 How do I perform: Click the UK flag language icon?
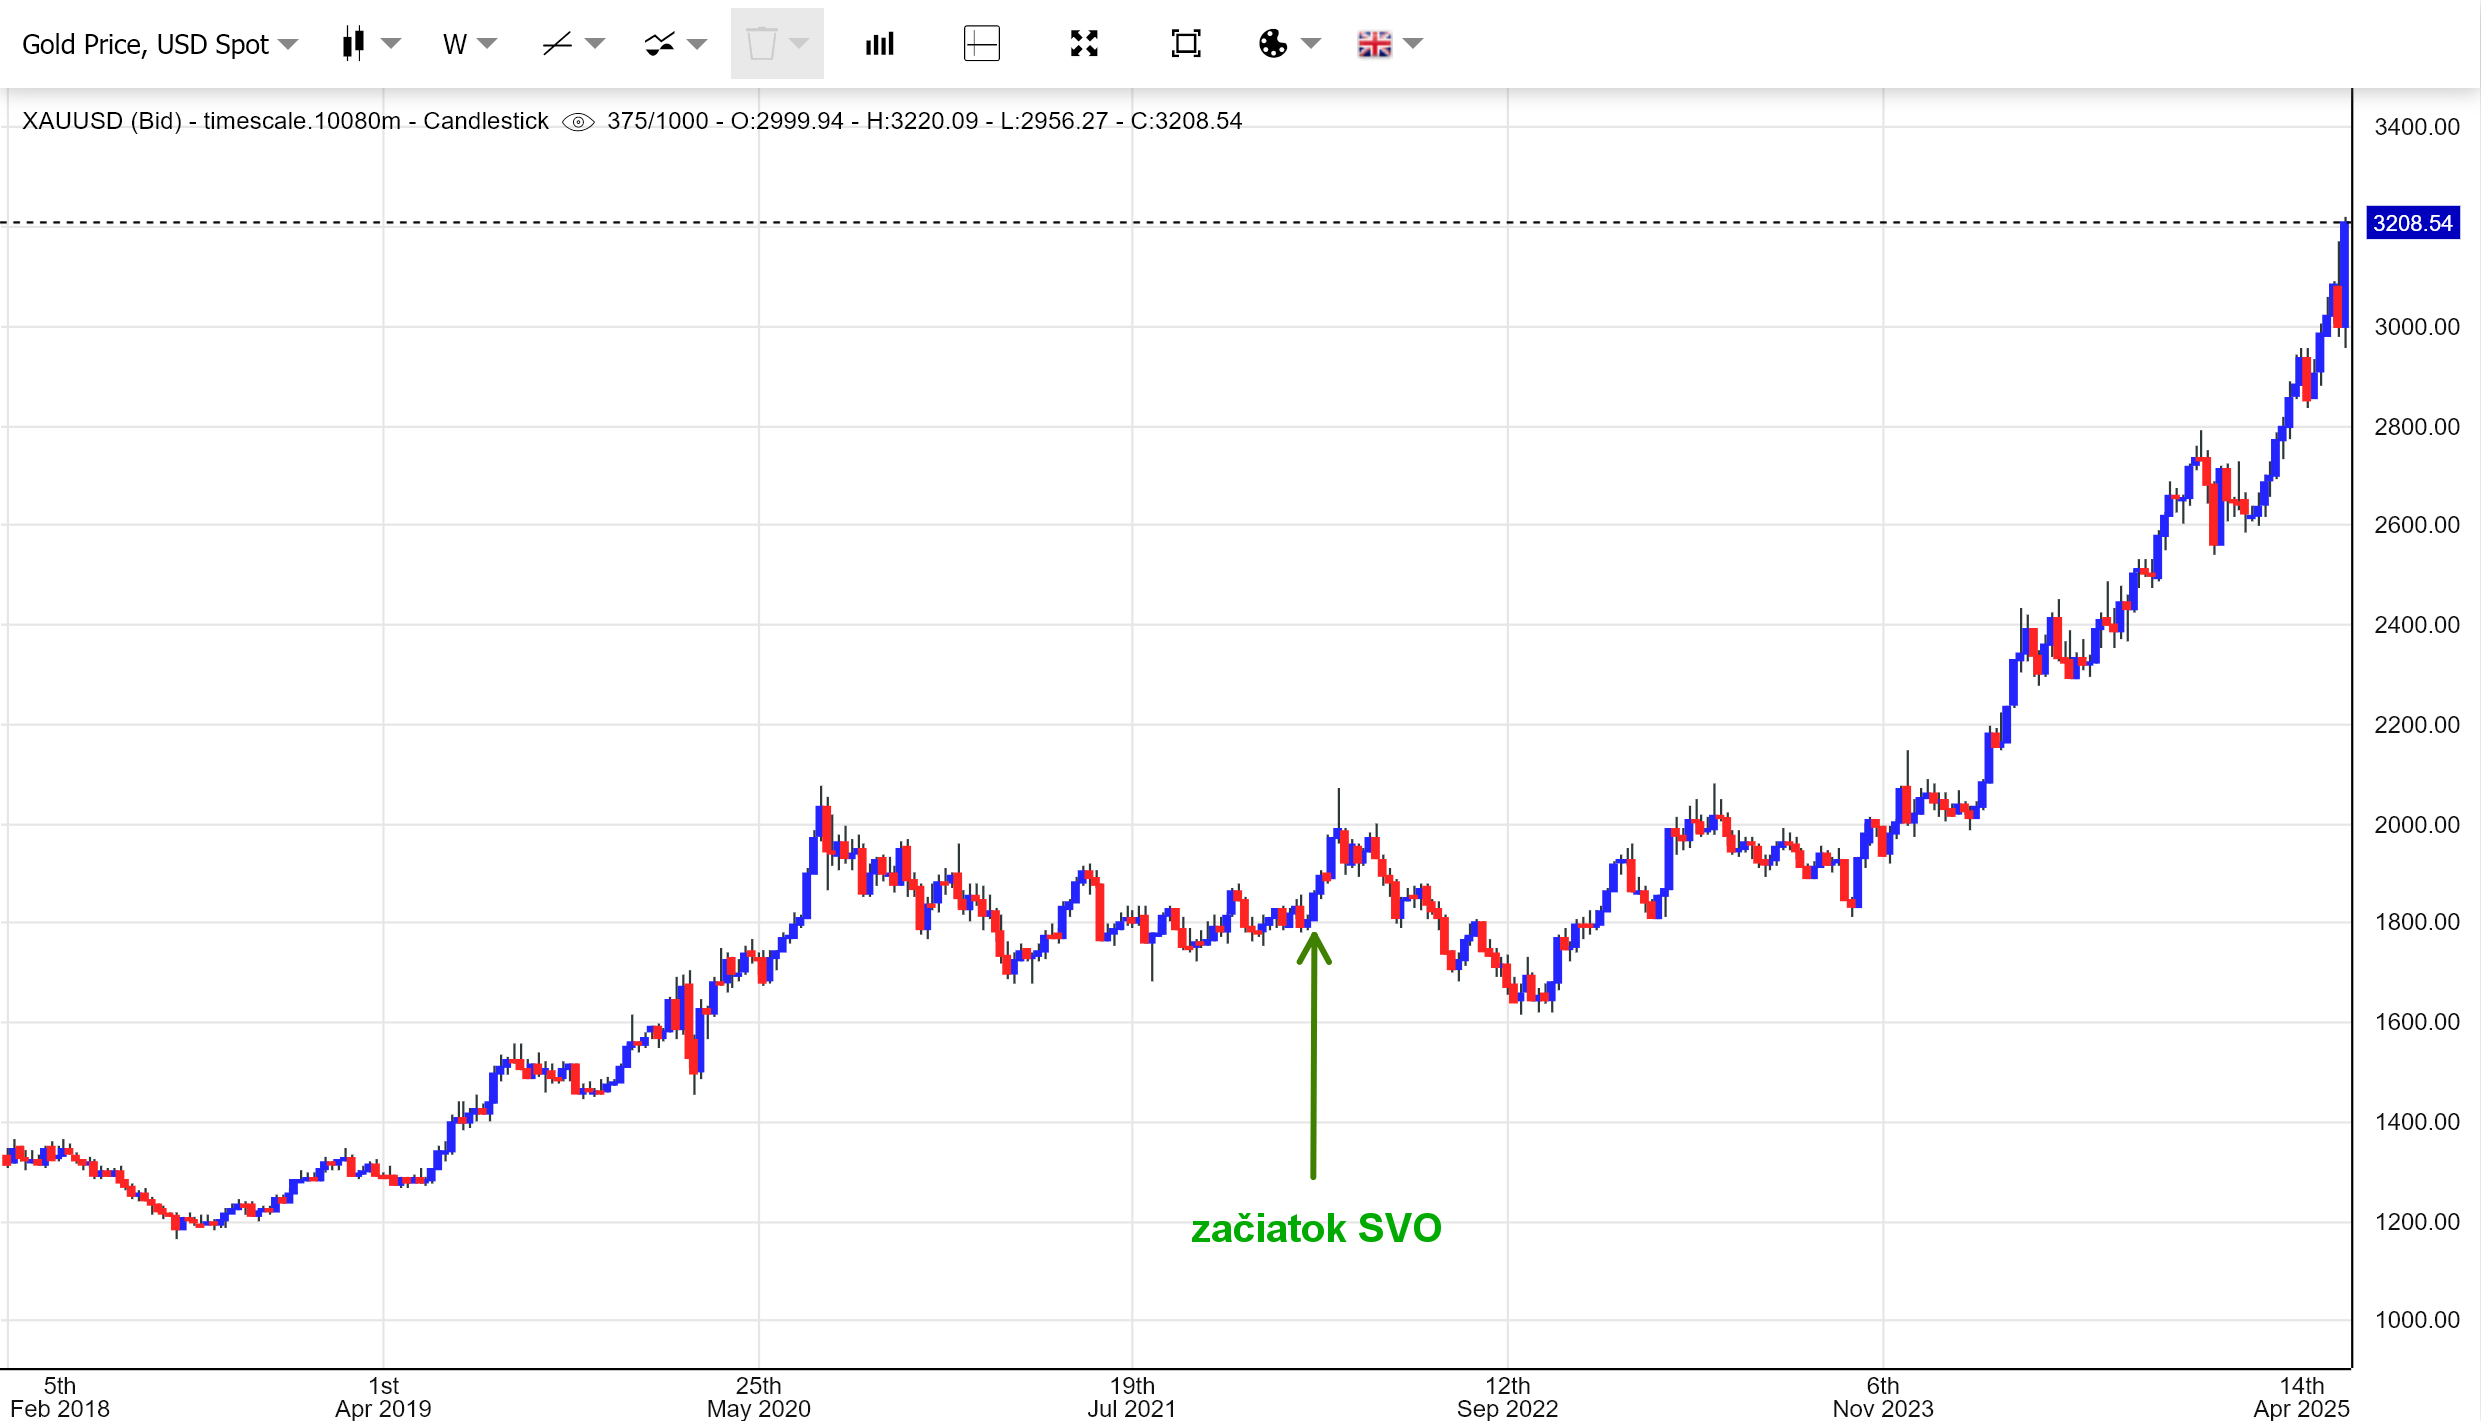click(1374, 44)
